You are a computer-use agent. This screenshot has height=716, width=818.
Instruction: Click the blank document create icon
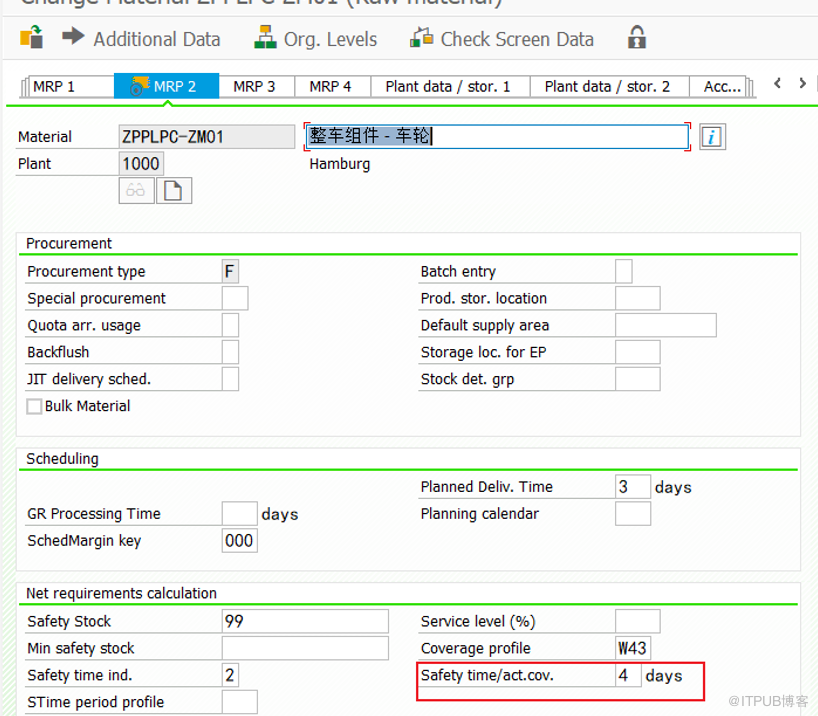coord(174,190)
